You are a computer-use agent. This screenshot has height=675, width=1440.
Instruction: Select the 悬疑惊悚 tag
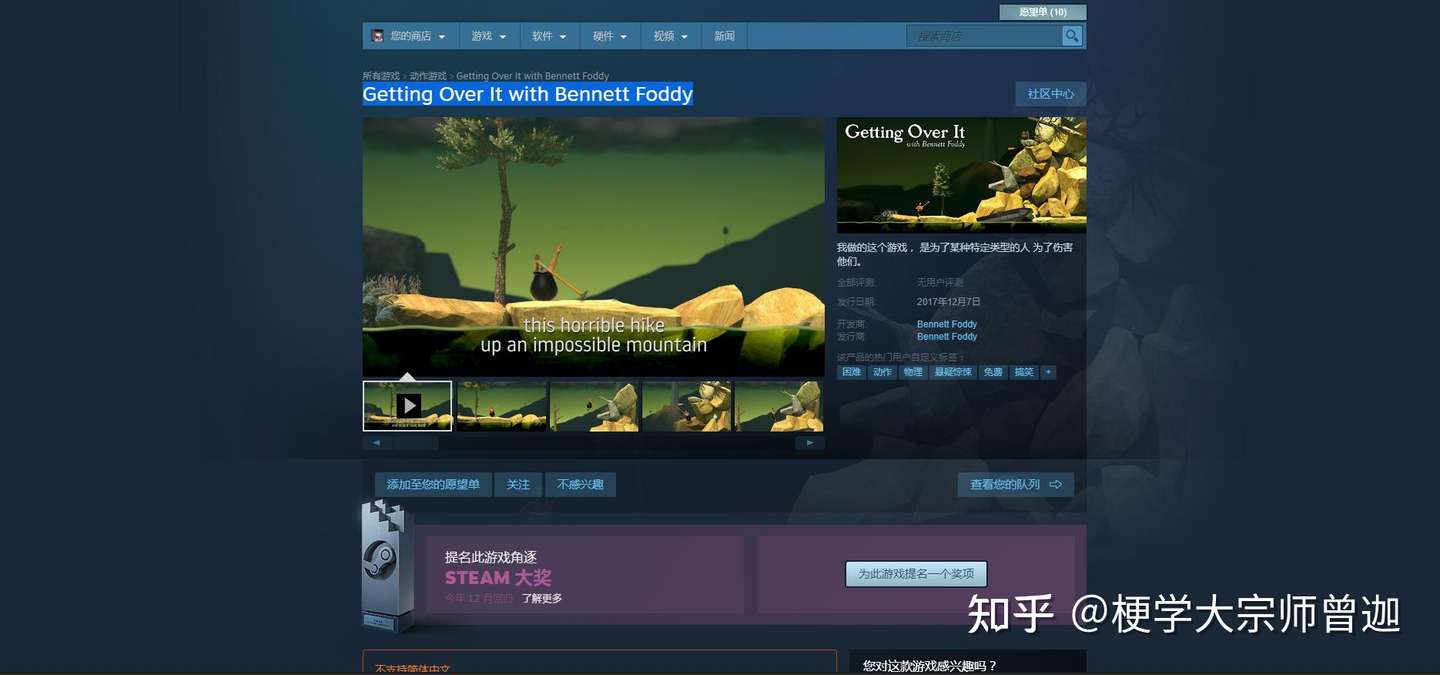point(953,372)
